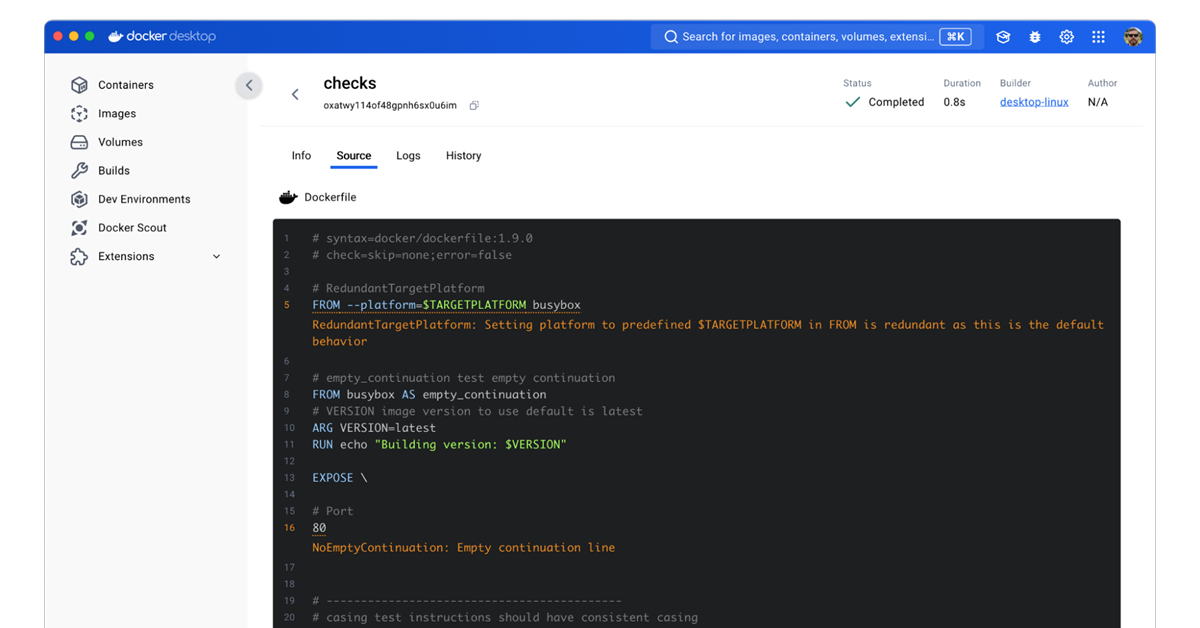Copy the build ID oxatwy114of48gpnh6sx0u6im
The width and height of the screenshot is (1200, 628).
(x=474, y=104)
